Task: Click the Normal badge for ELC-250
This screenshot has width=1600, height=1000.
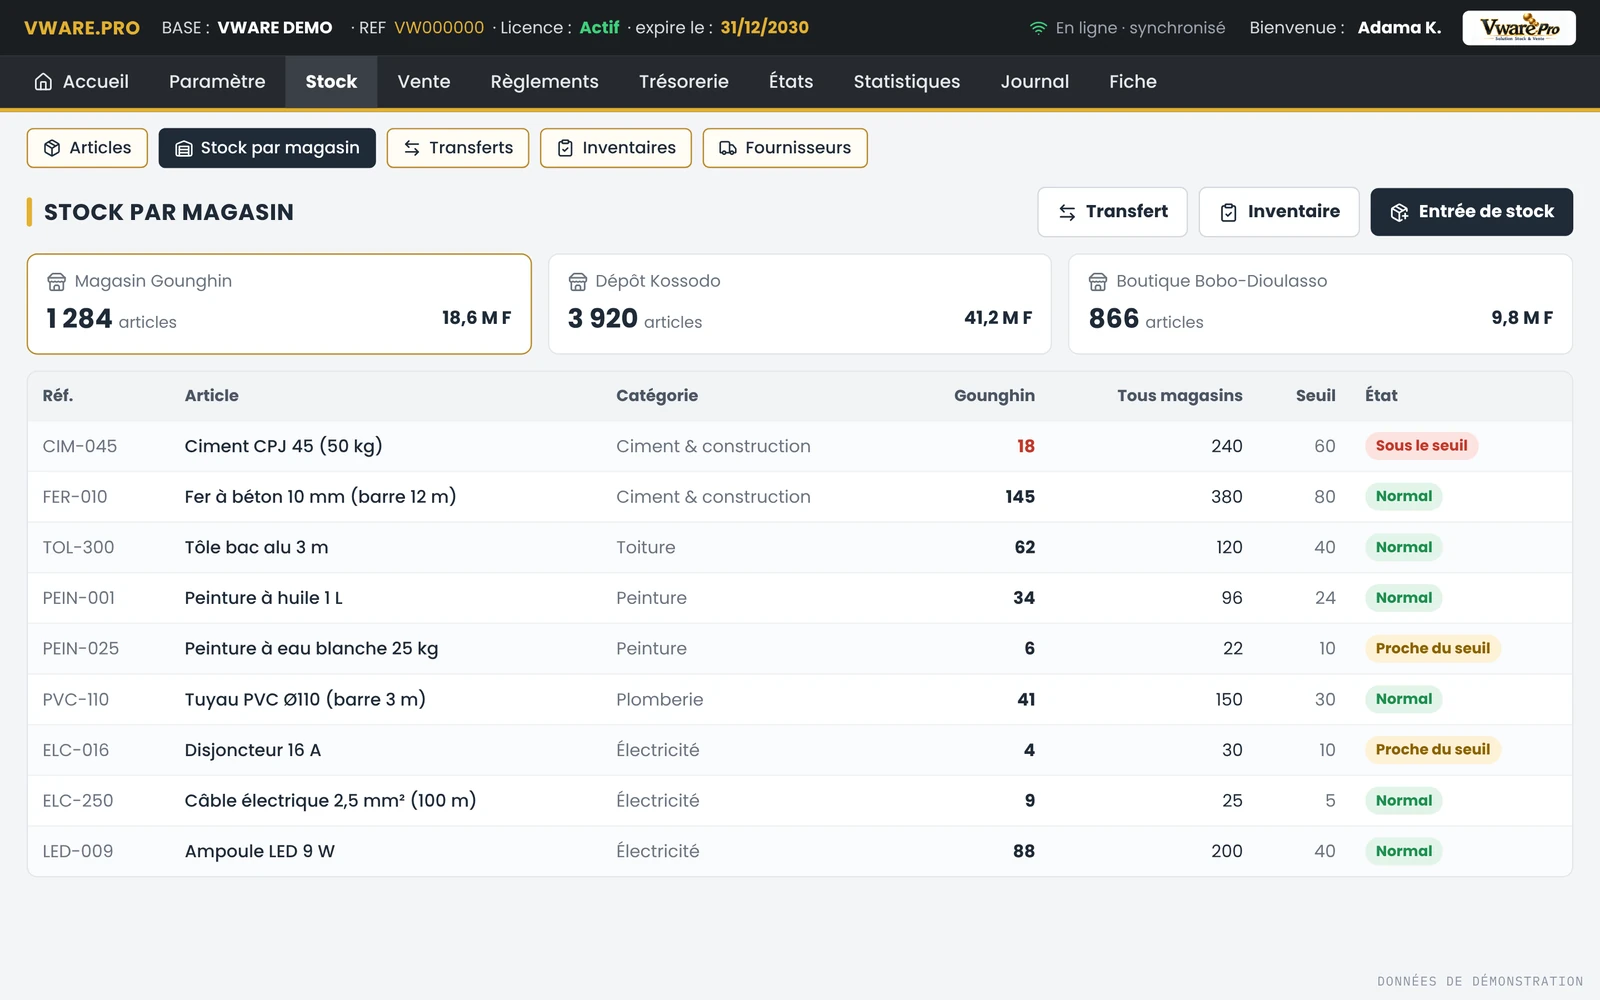Action: pos(1403,801)
